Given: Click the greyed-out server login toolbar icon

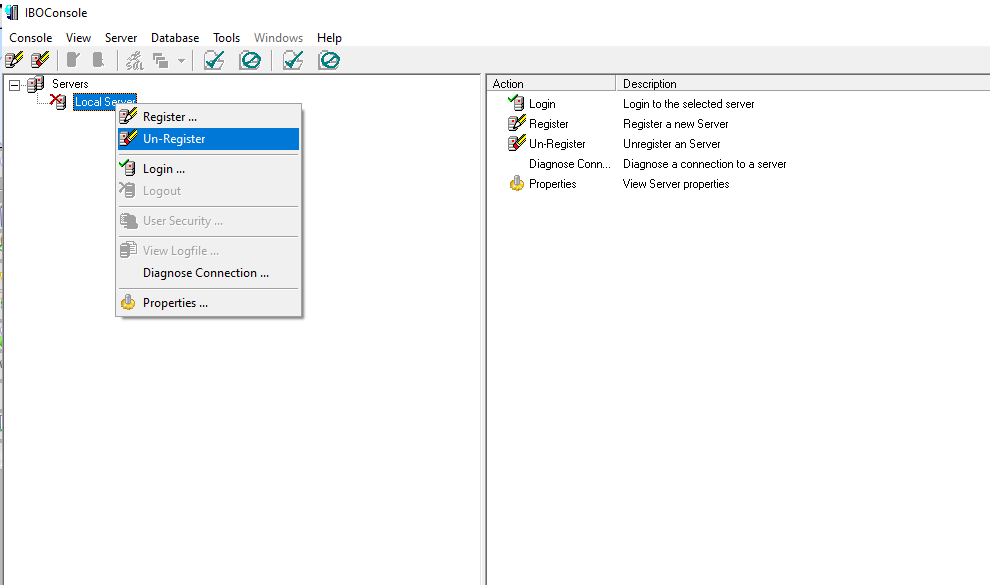Looking at the screenshot, I should point(73,61).
